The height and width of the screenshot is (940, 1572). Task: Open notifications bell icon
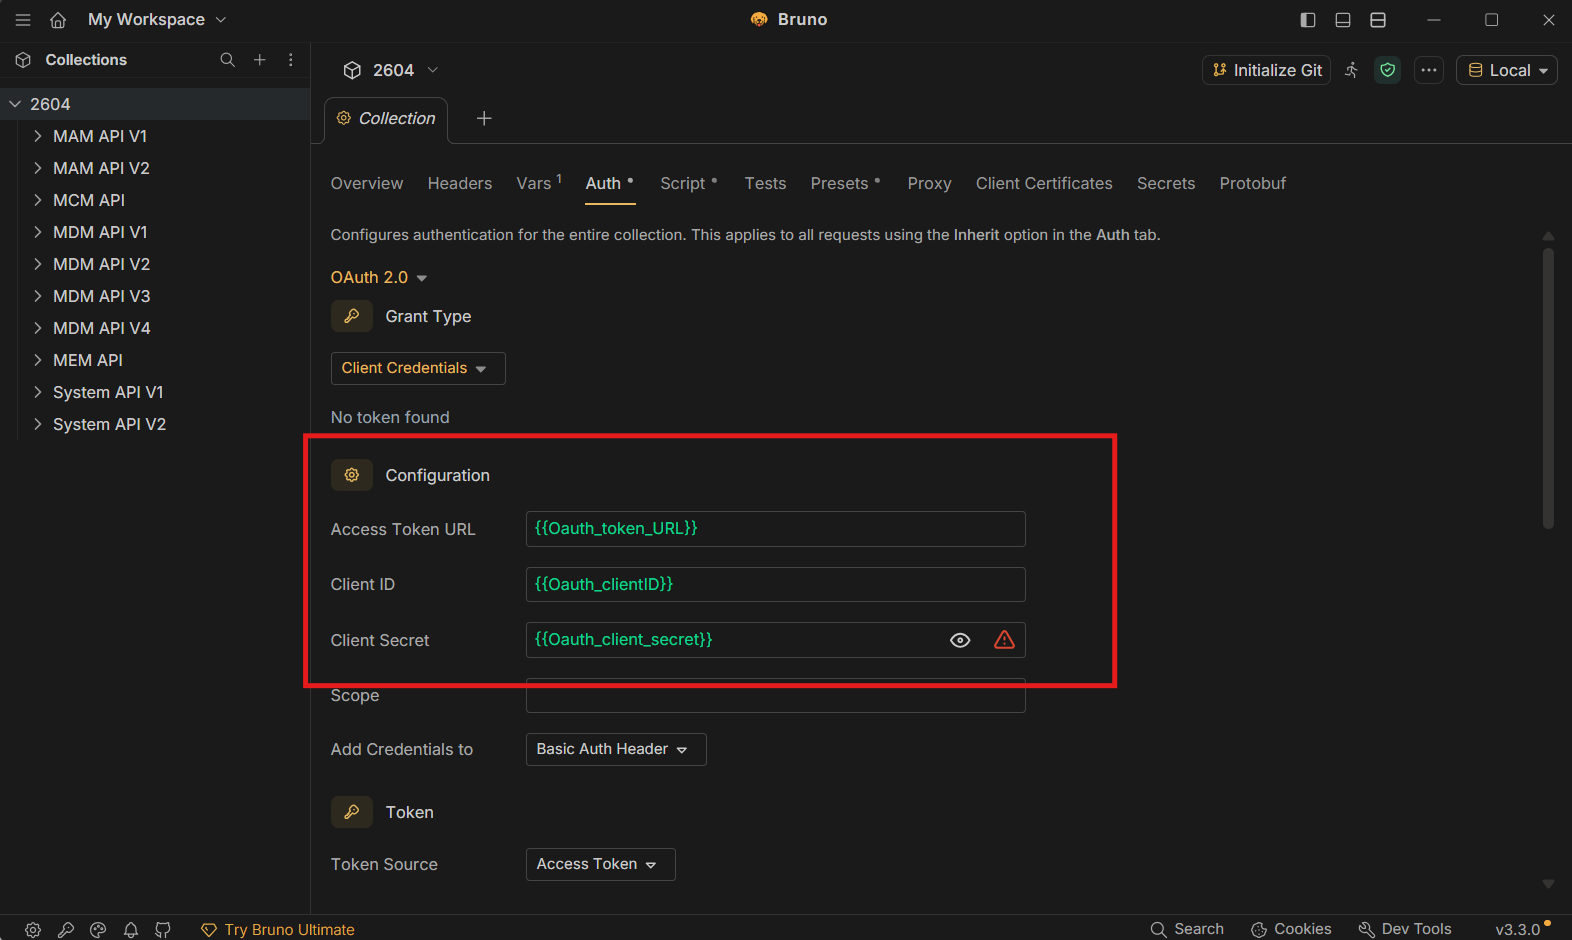(131, 930)
